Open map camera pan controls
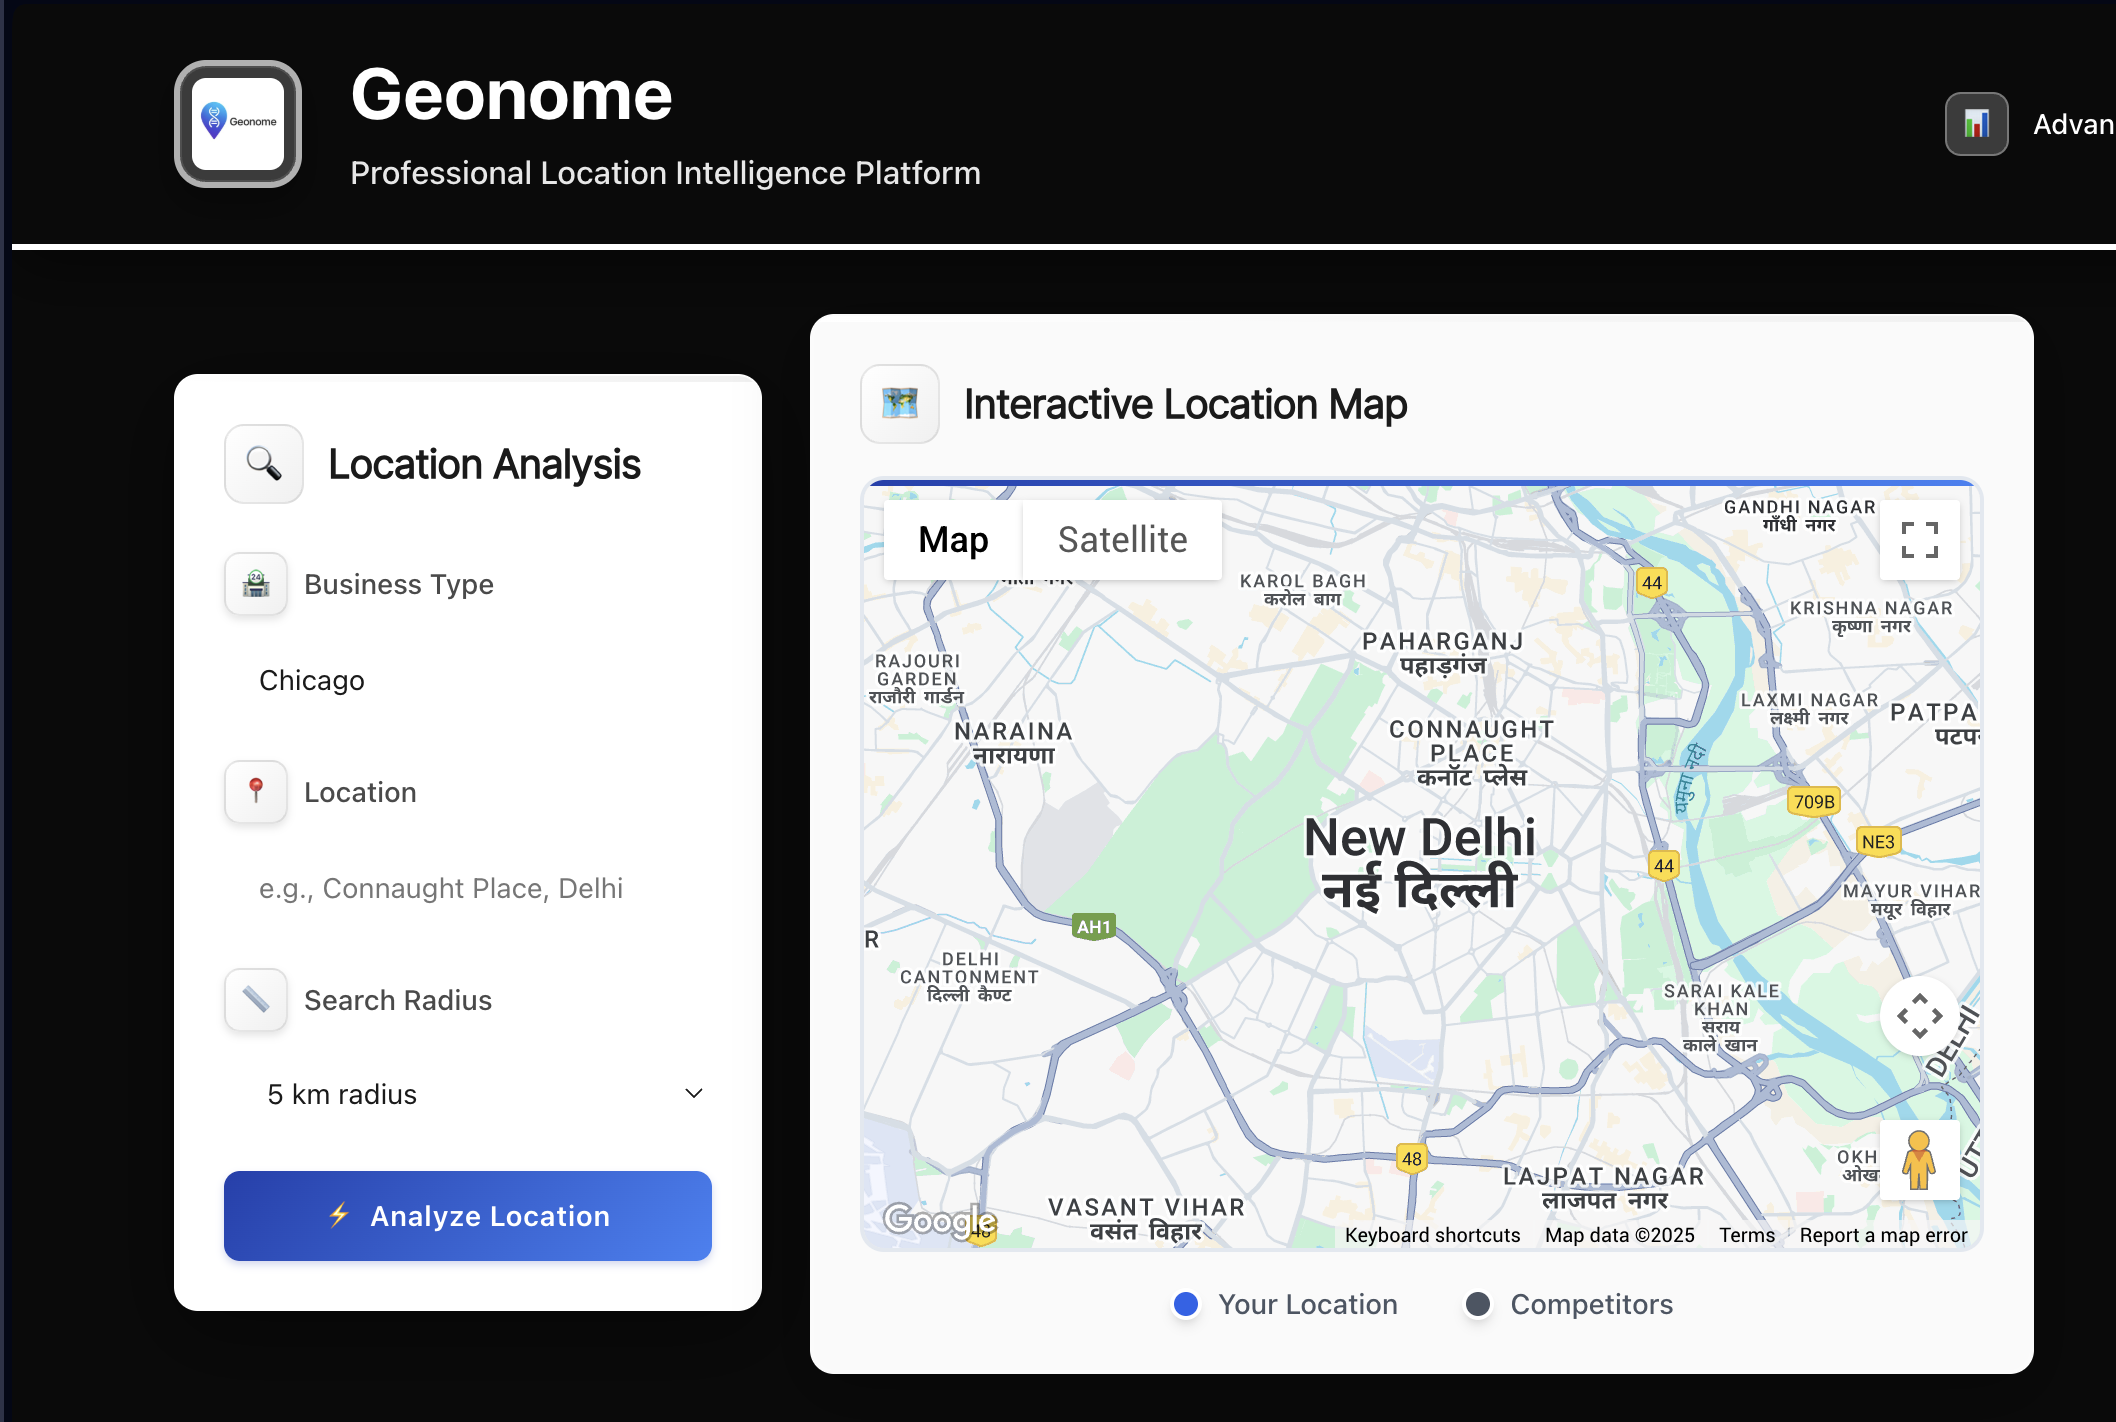 (1919, 1016)
